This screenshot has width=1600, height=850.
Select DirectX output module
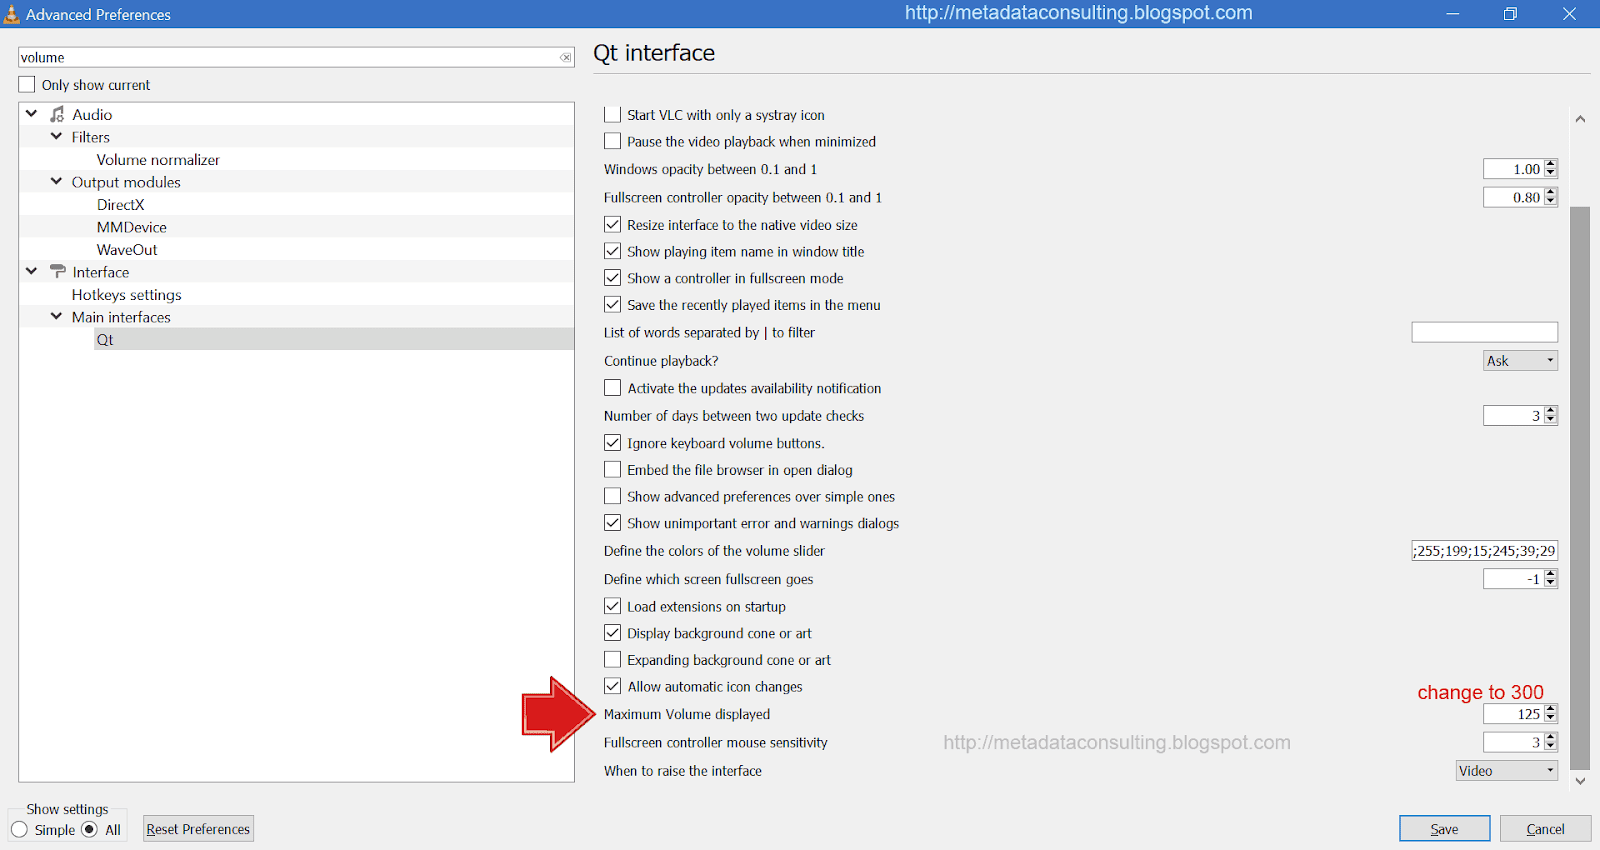121,205
